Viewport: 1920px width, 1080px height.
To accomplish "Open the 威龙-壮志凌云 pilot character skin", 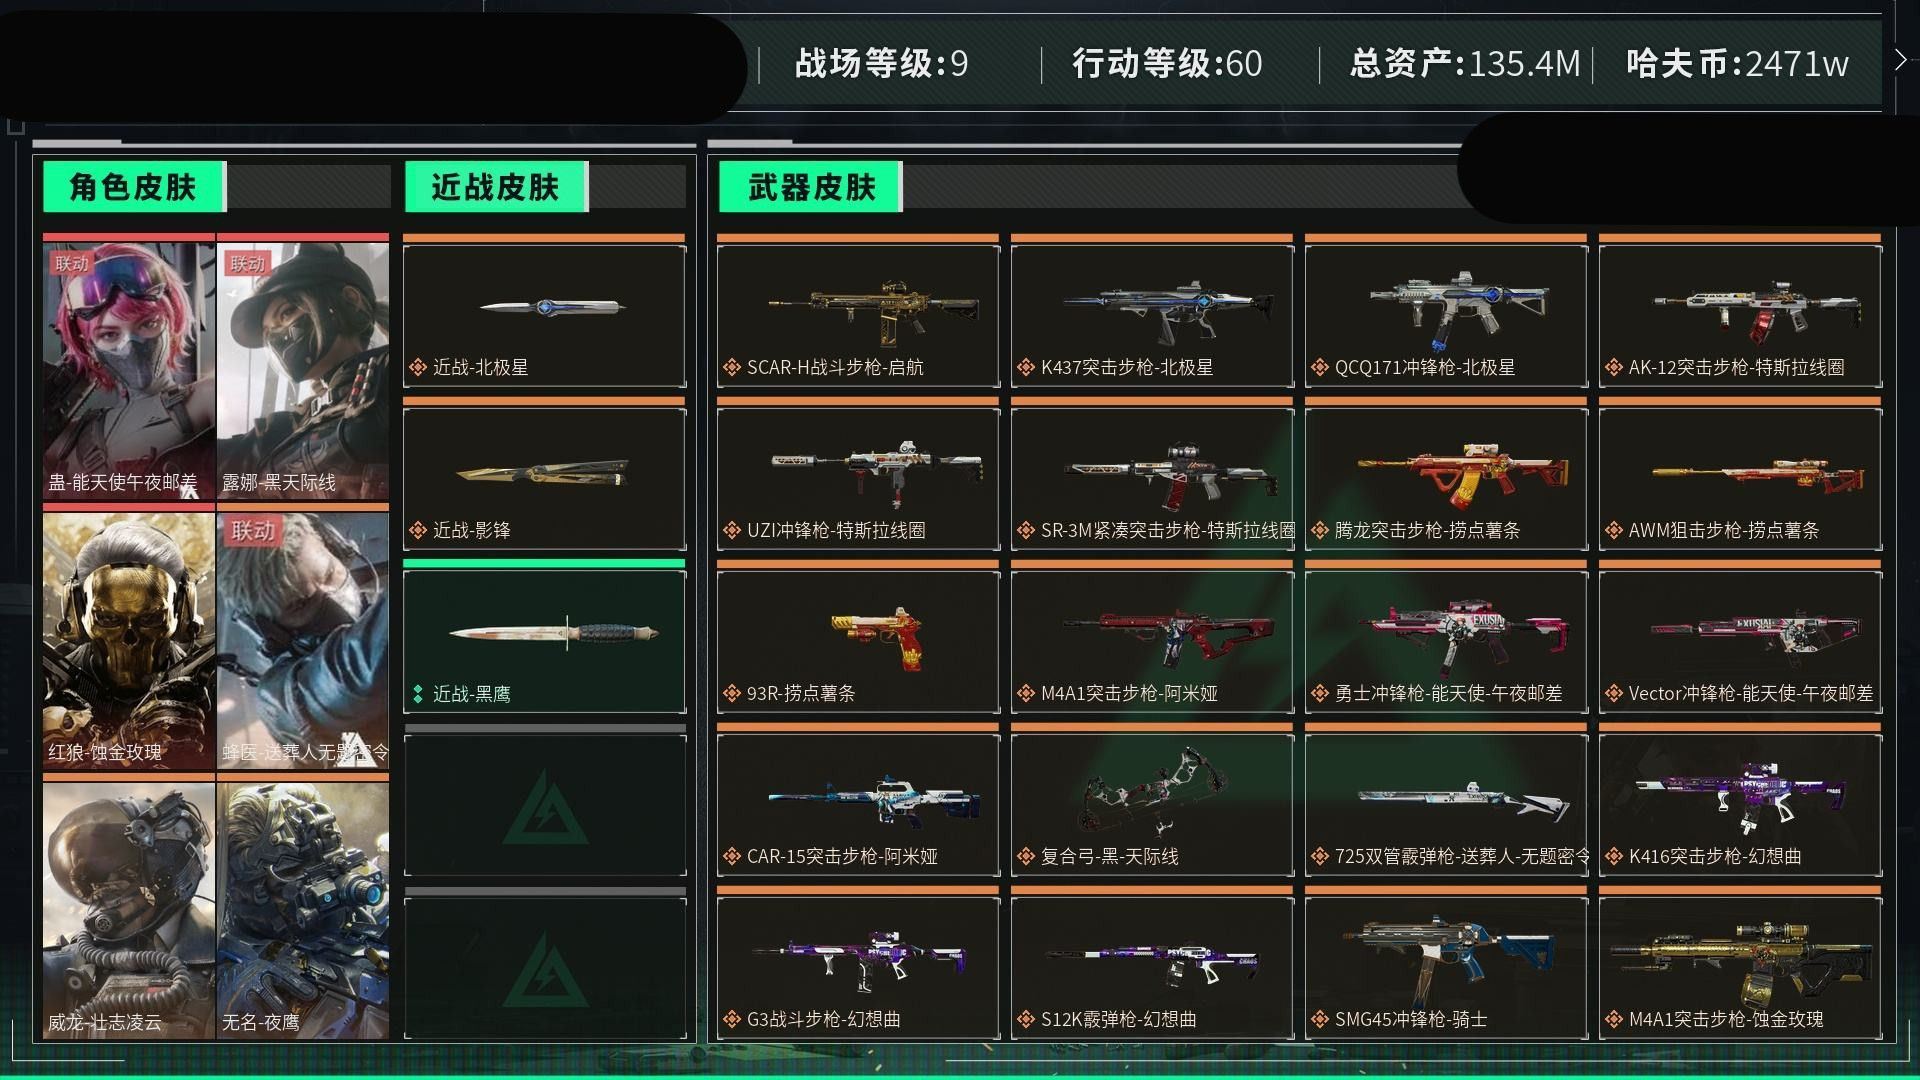I will [x=129, y=910].
